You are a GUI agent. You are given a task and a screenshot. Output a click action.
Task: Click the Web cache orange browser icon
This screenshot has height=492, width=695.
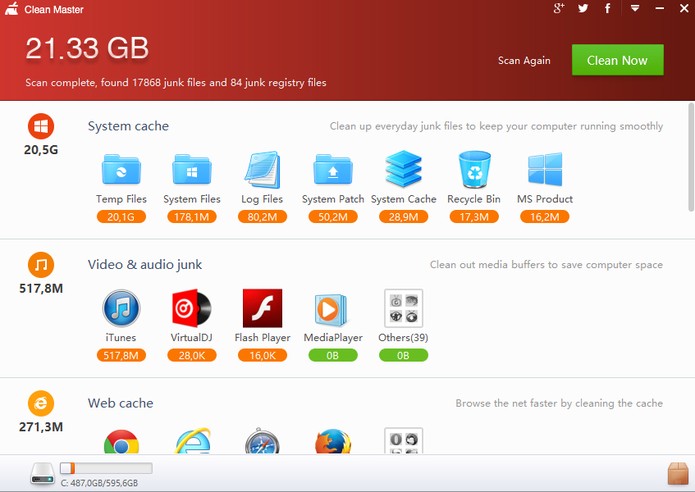tap(41, 403)
